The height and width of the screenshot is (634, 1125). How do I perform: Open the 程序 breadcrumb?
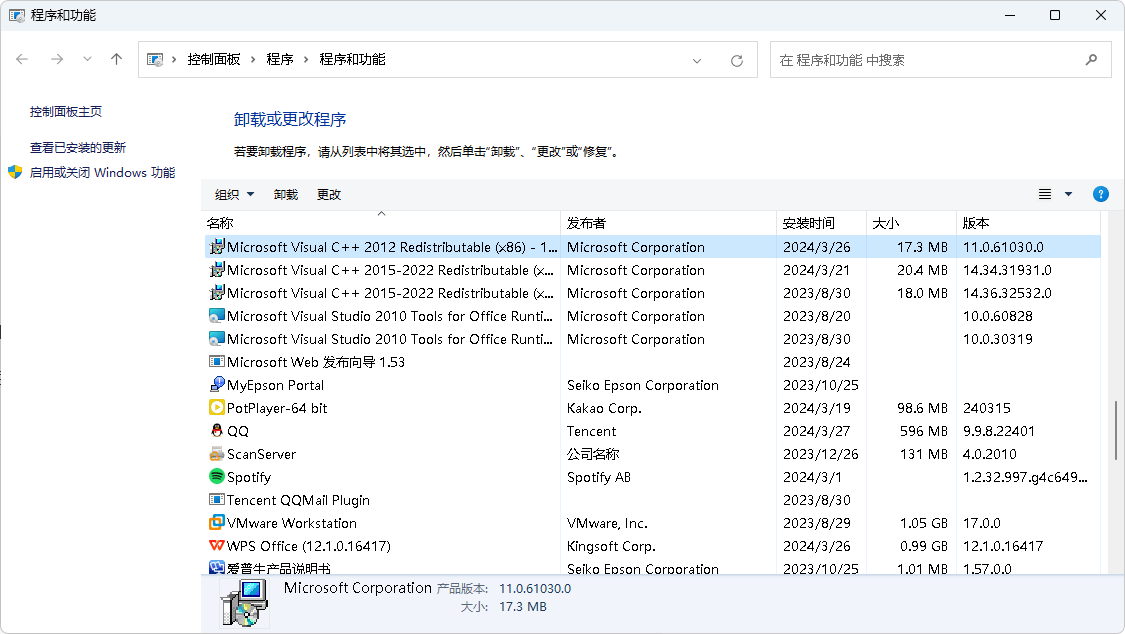click(x=280, y=60)
